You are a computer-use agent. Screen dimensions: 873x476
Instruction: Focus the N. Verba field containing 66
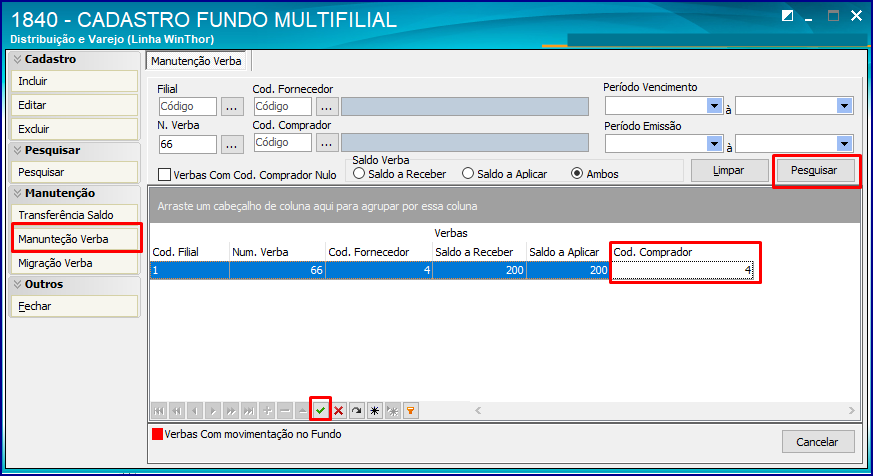tap(188, 145)
